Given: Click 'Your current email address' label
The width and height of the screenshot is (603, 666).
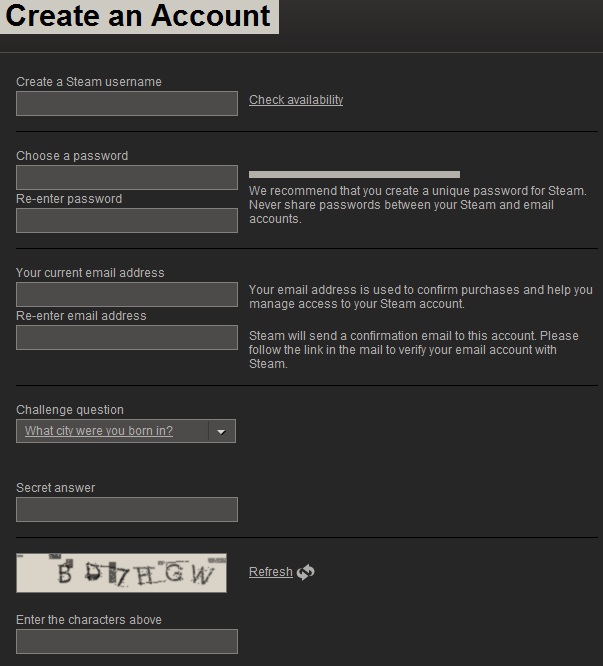Looking at the screenshot, I should (90, 273).
